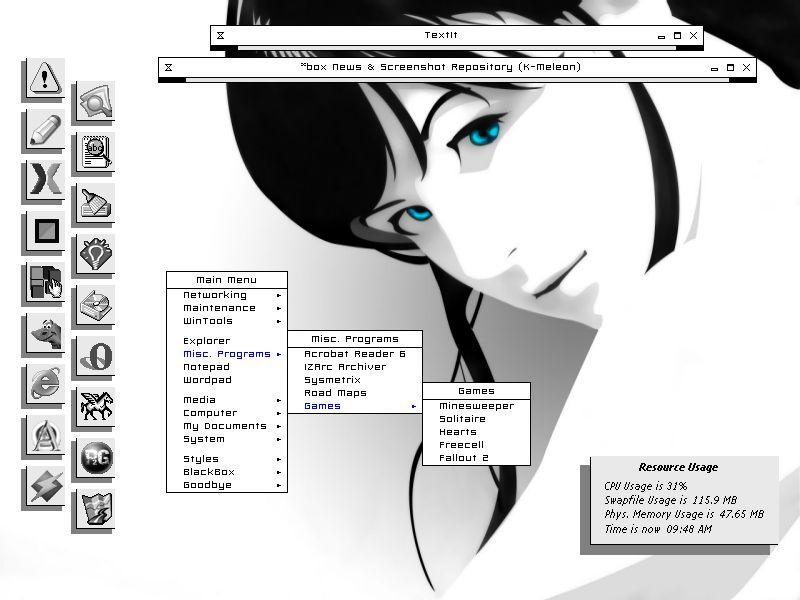Select highlighted Misc. Programs entry
This screenshot has height=600, width=800.
227,354
